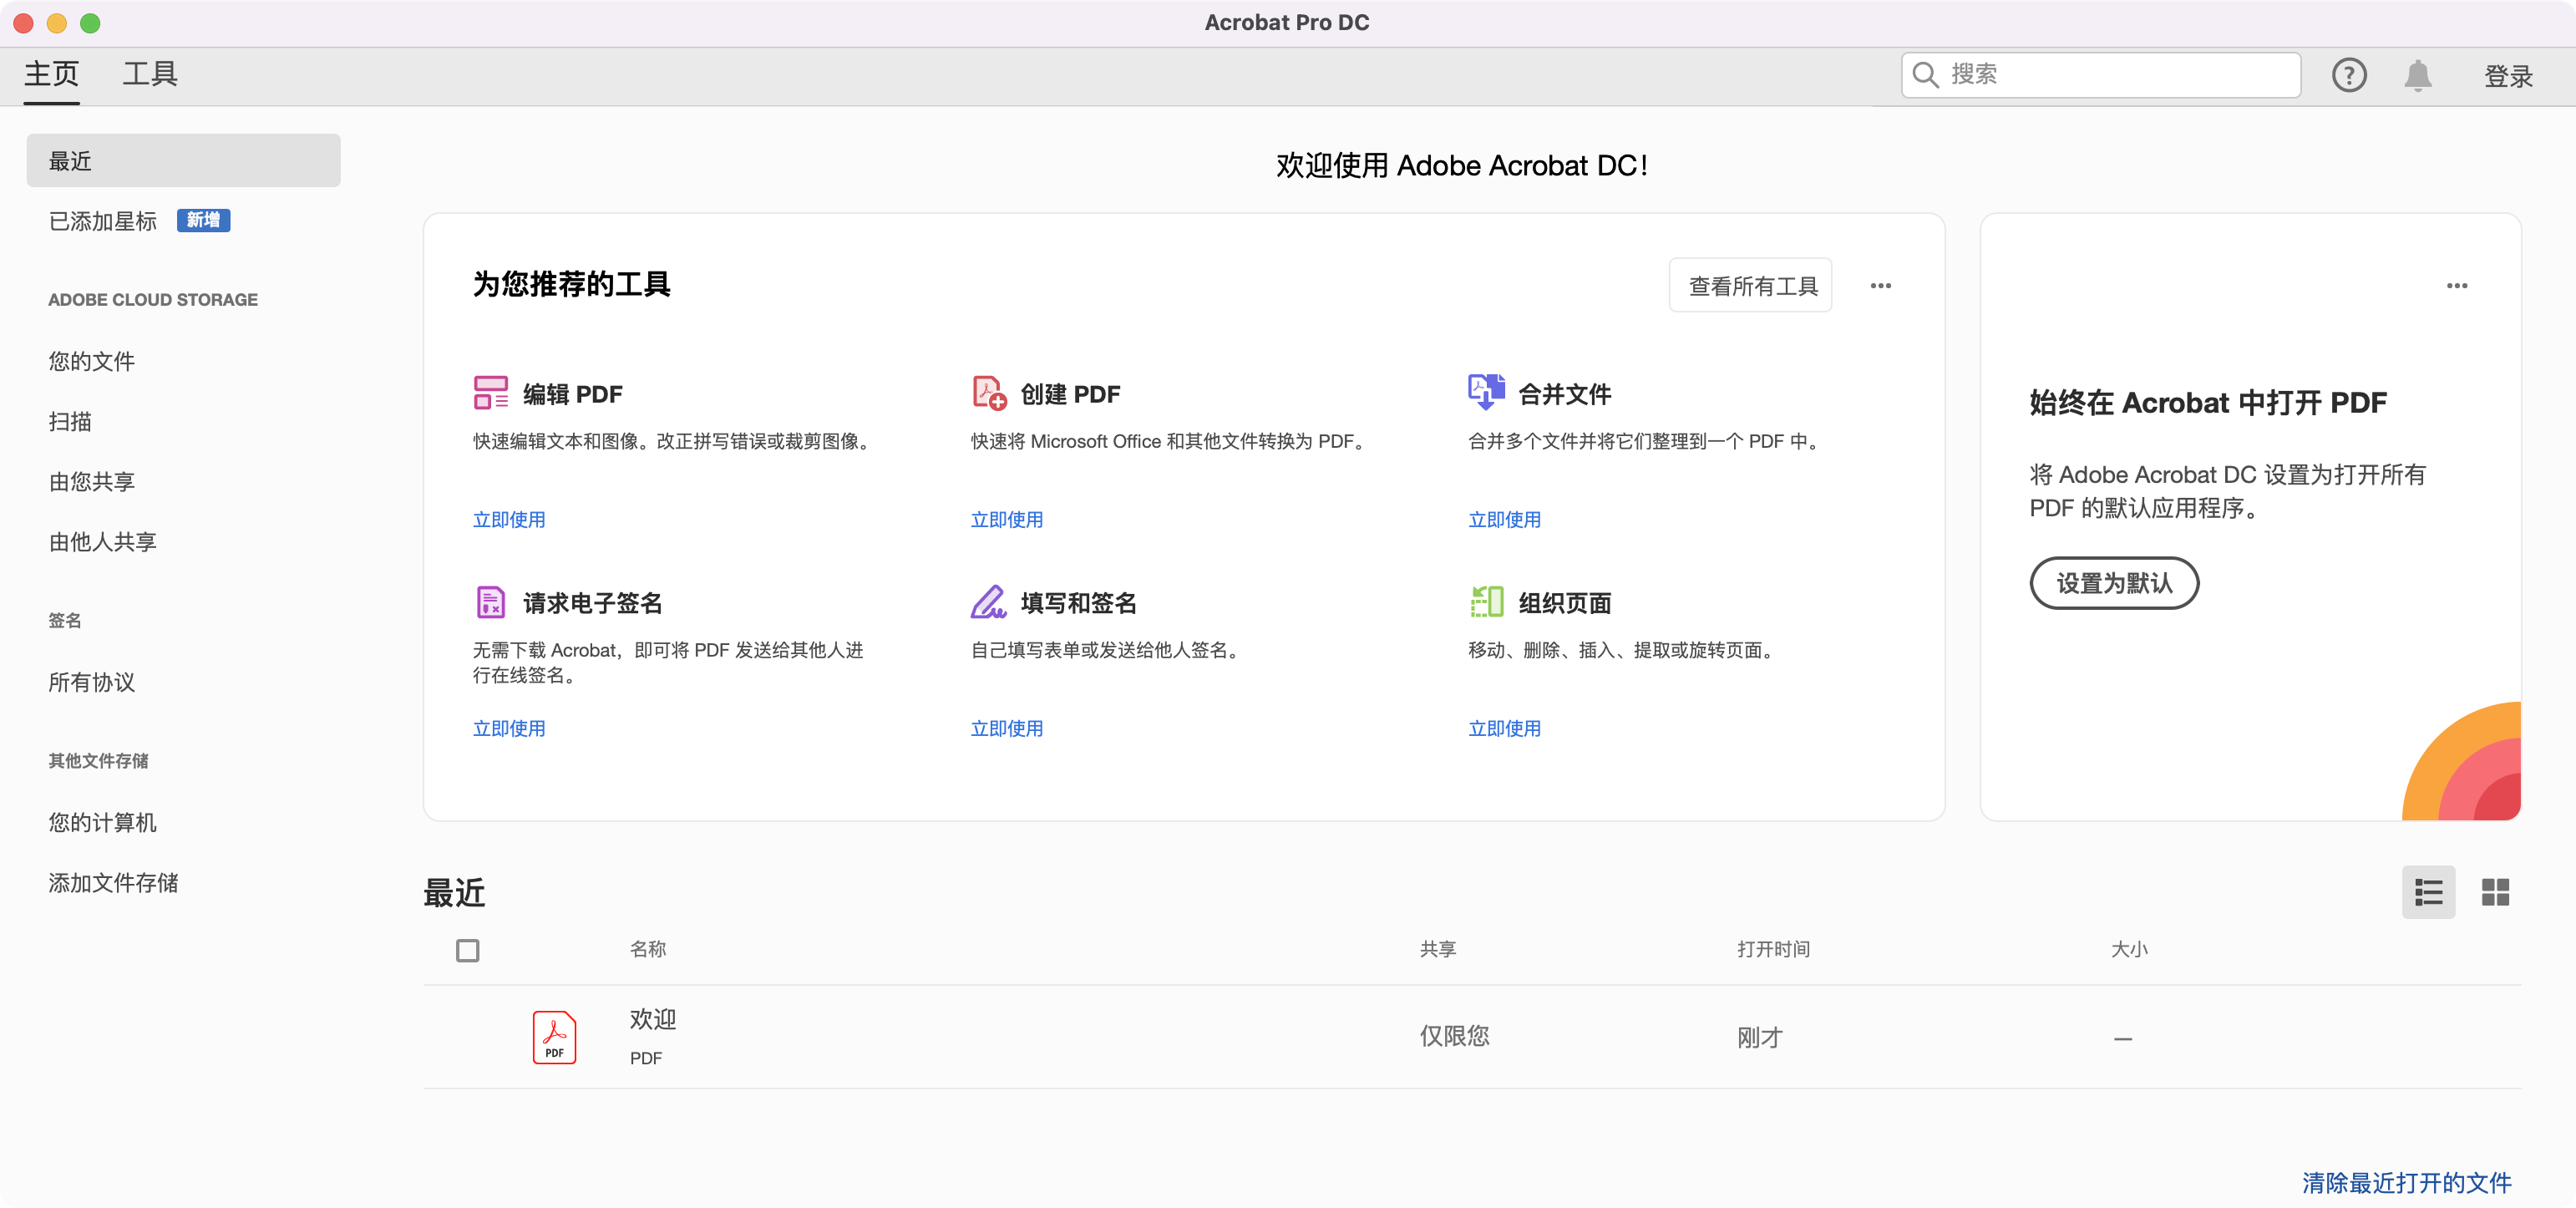Click 查看所有工具 button
2576x1208 pixels.
point(1751,286)
